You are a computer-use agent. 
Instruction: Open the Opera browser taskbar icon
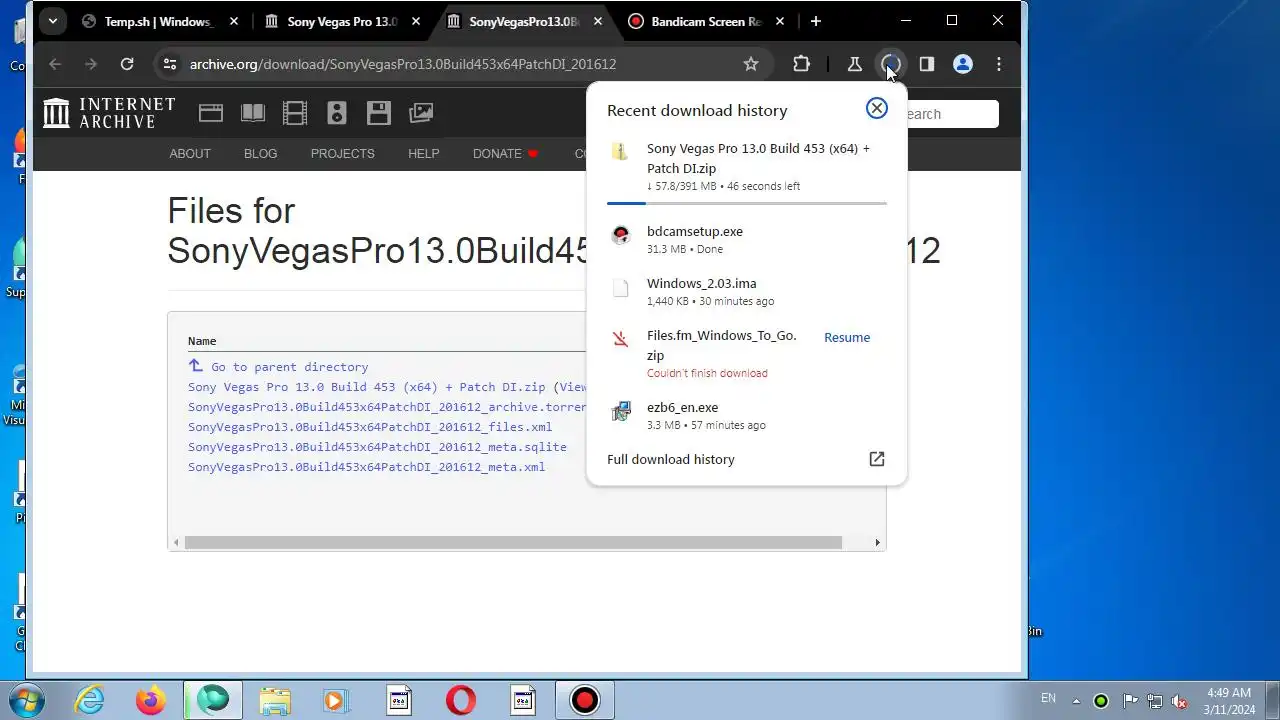[461, 700]
